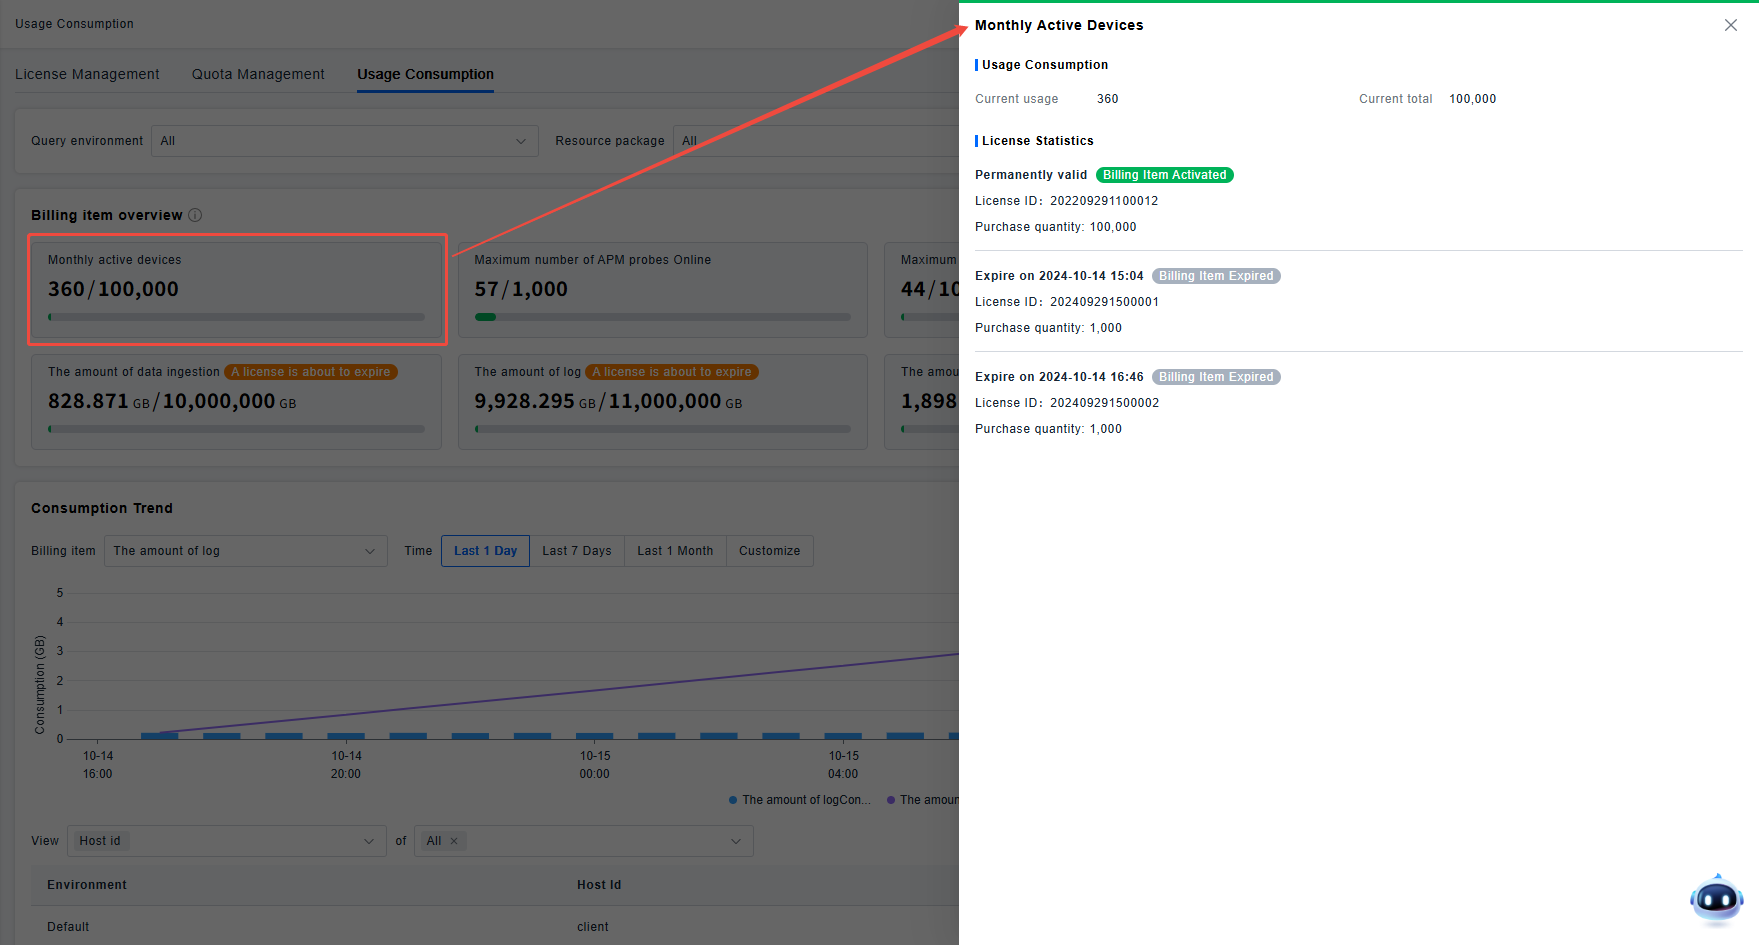Click the Billing Item Activated badge

[x=1164, y=175]
